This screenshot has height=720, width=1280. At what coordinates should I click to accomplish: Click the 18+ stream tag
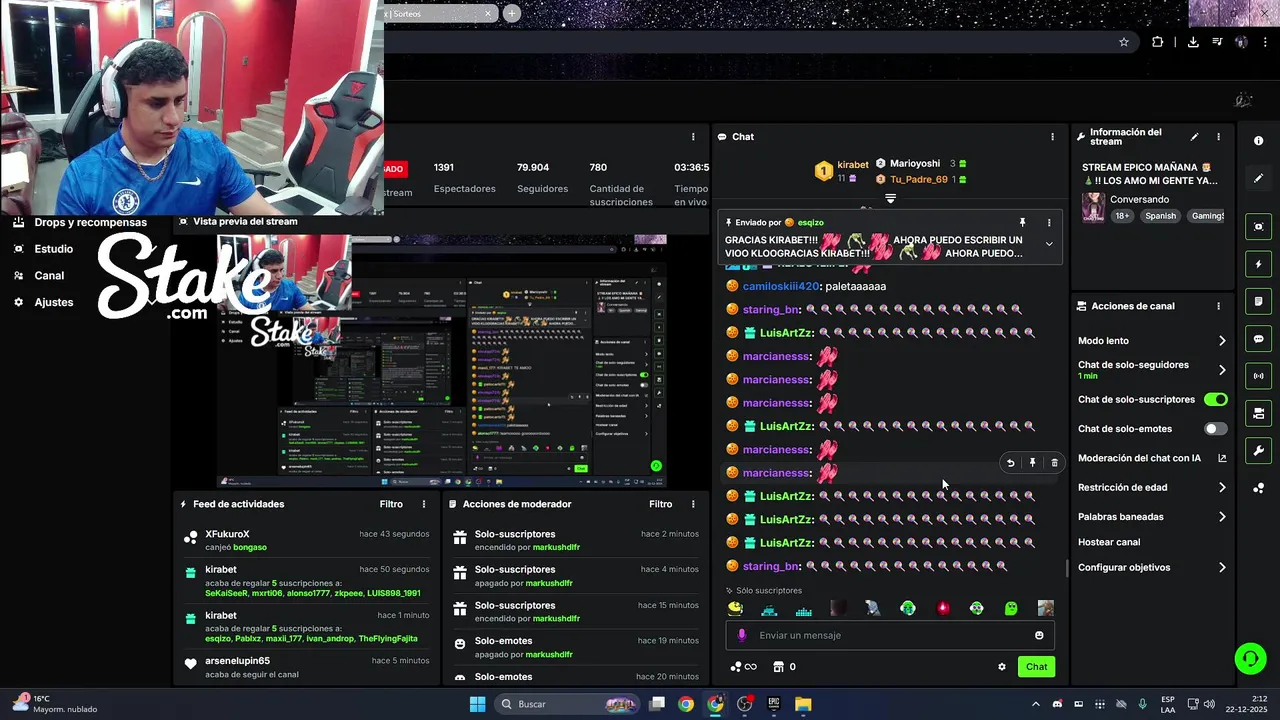[x=1122, y=216]
